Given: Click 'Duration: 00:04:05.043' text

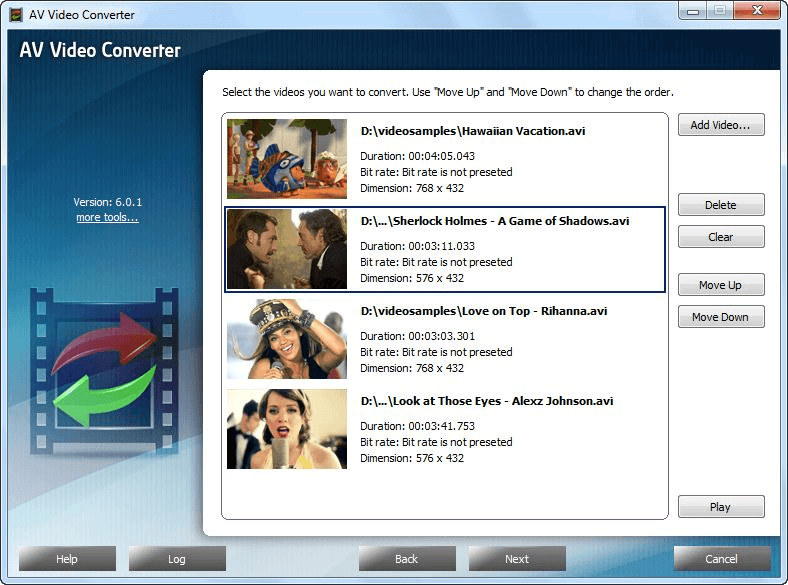Looking at the screenshot, I should tap(418, 156).
